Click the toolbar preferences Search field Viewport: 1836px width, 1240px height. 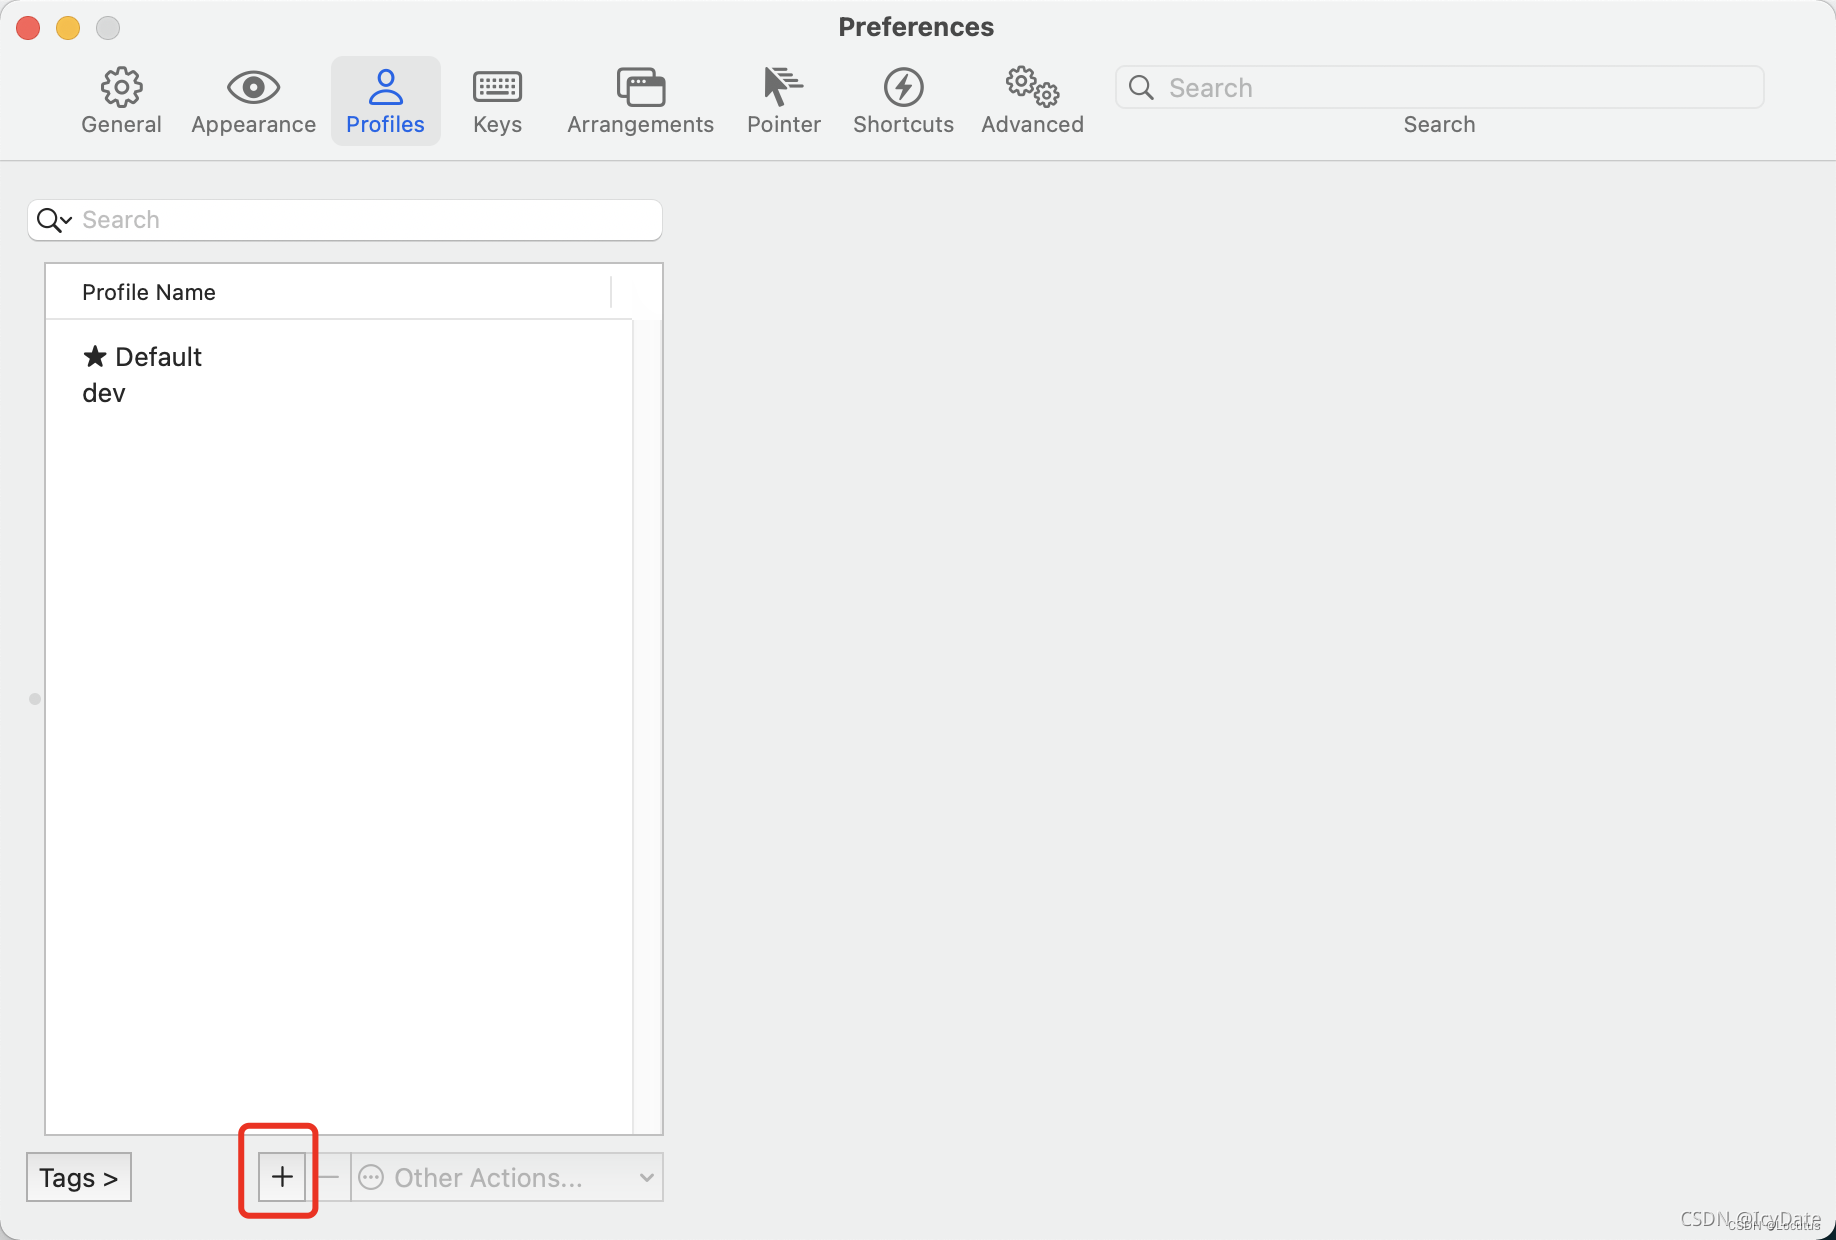(x=1439, y=88)
